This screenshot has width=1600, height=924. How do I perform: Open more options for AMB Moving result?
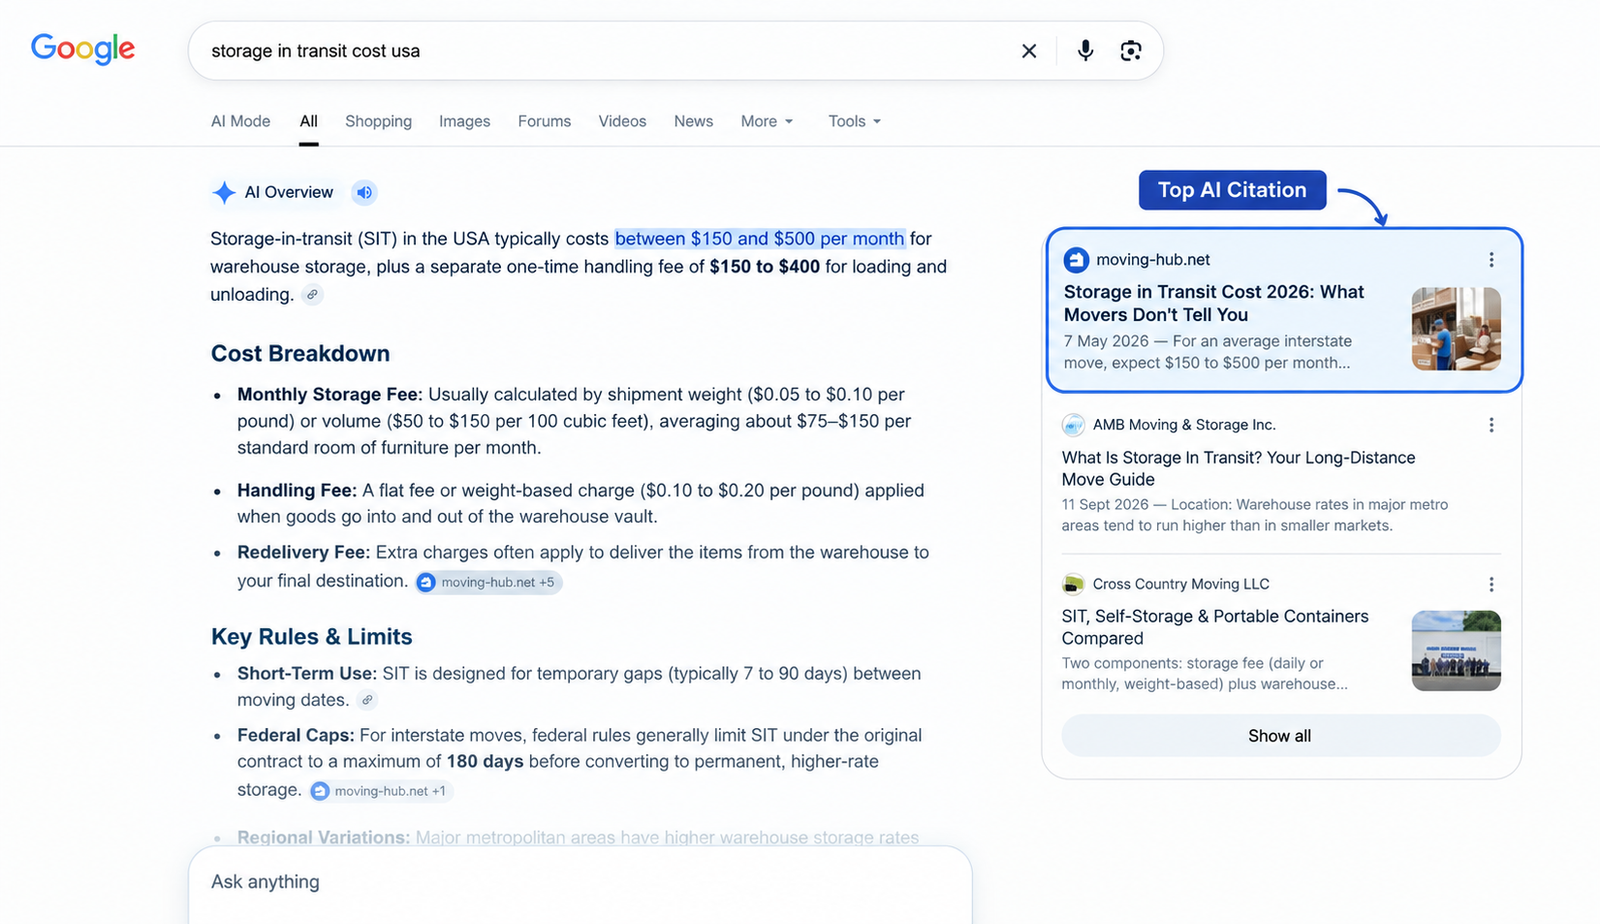(x=1491, y=425)
